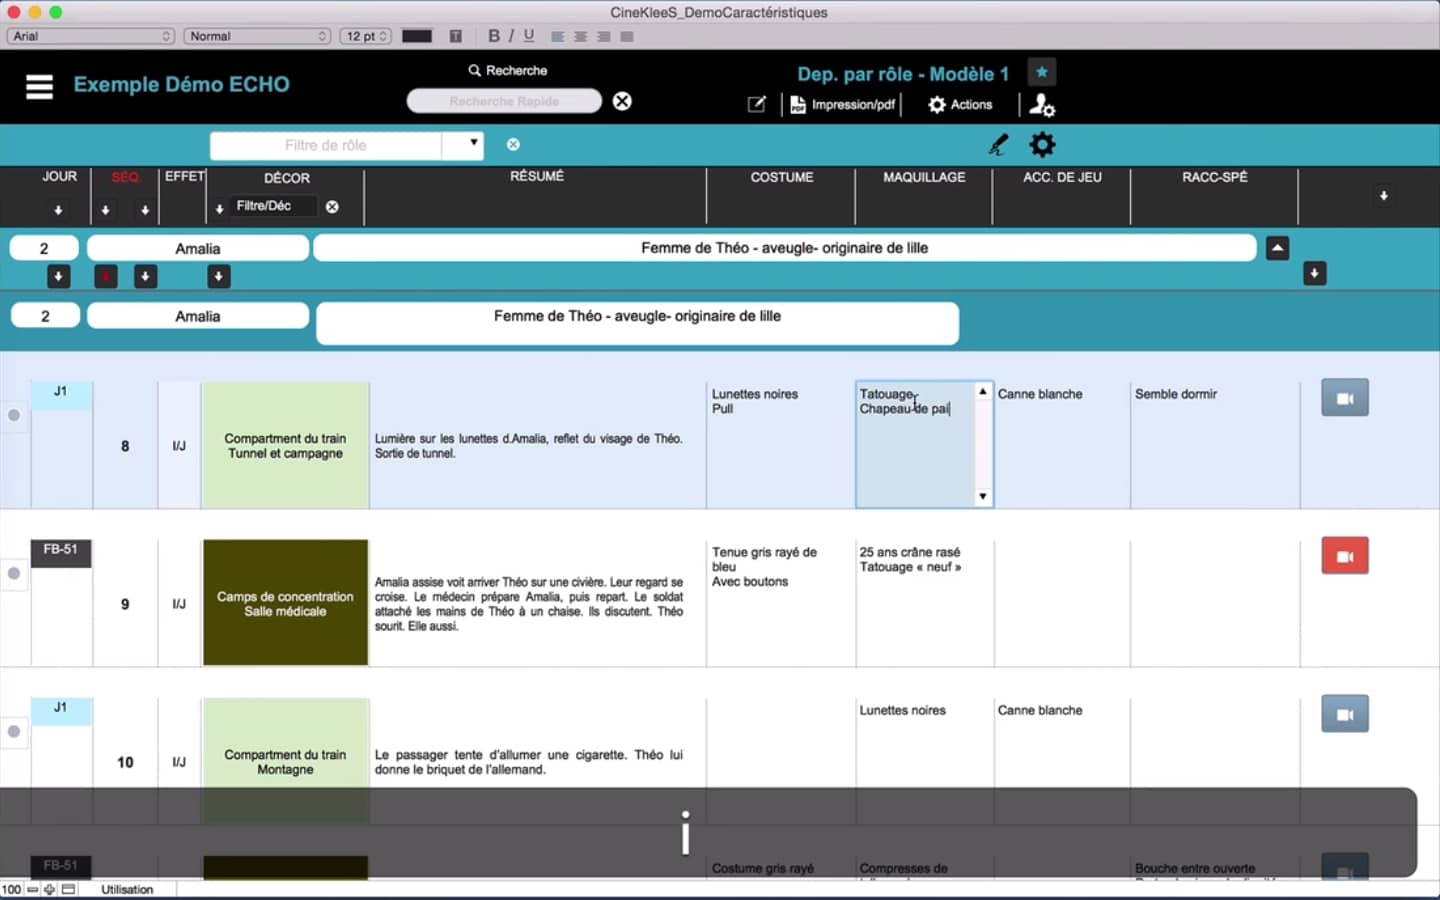Click the down arrow below the collapse button

(1314, 273)
